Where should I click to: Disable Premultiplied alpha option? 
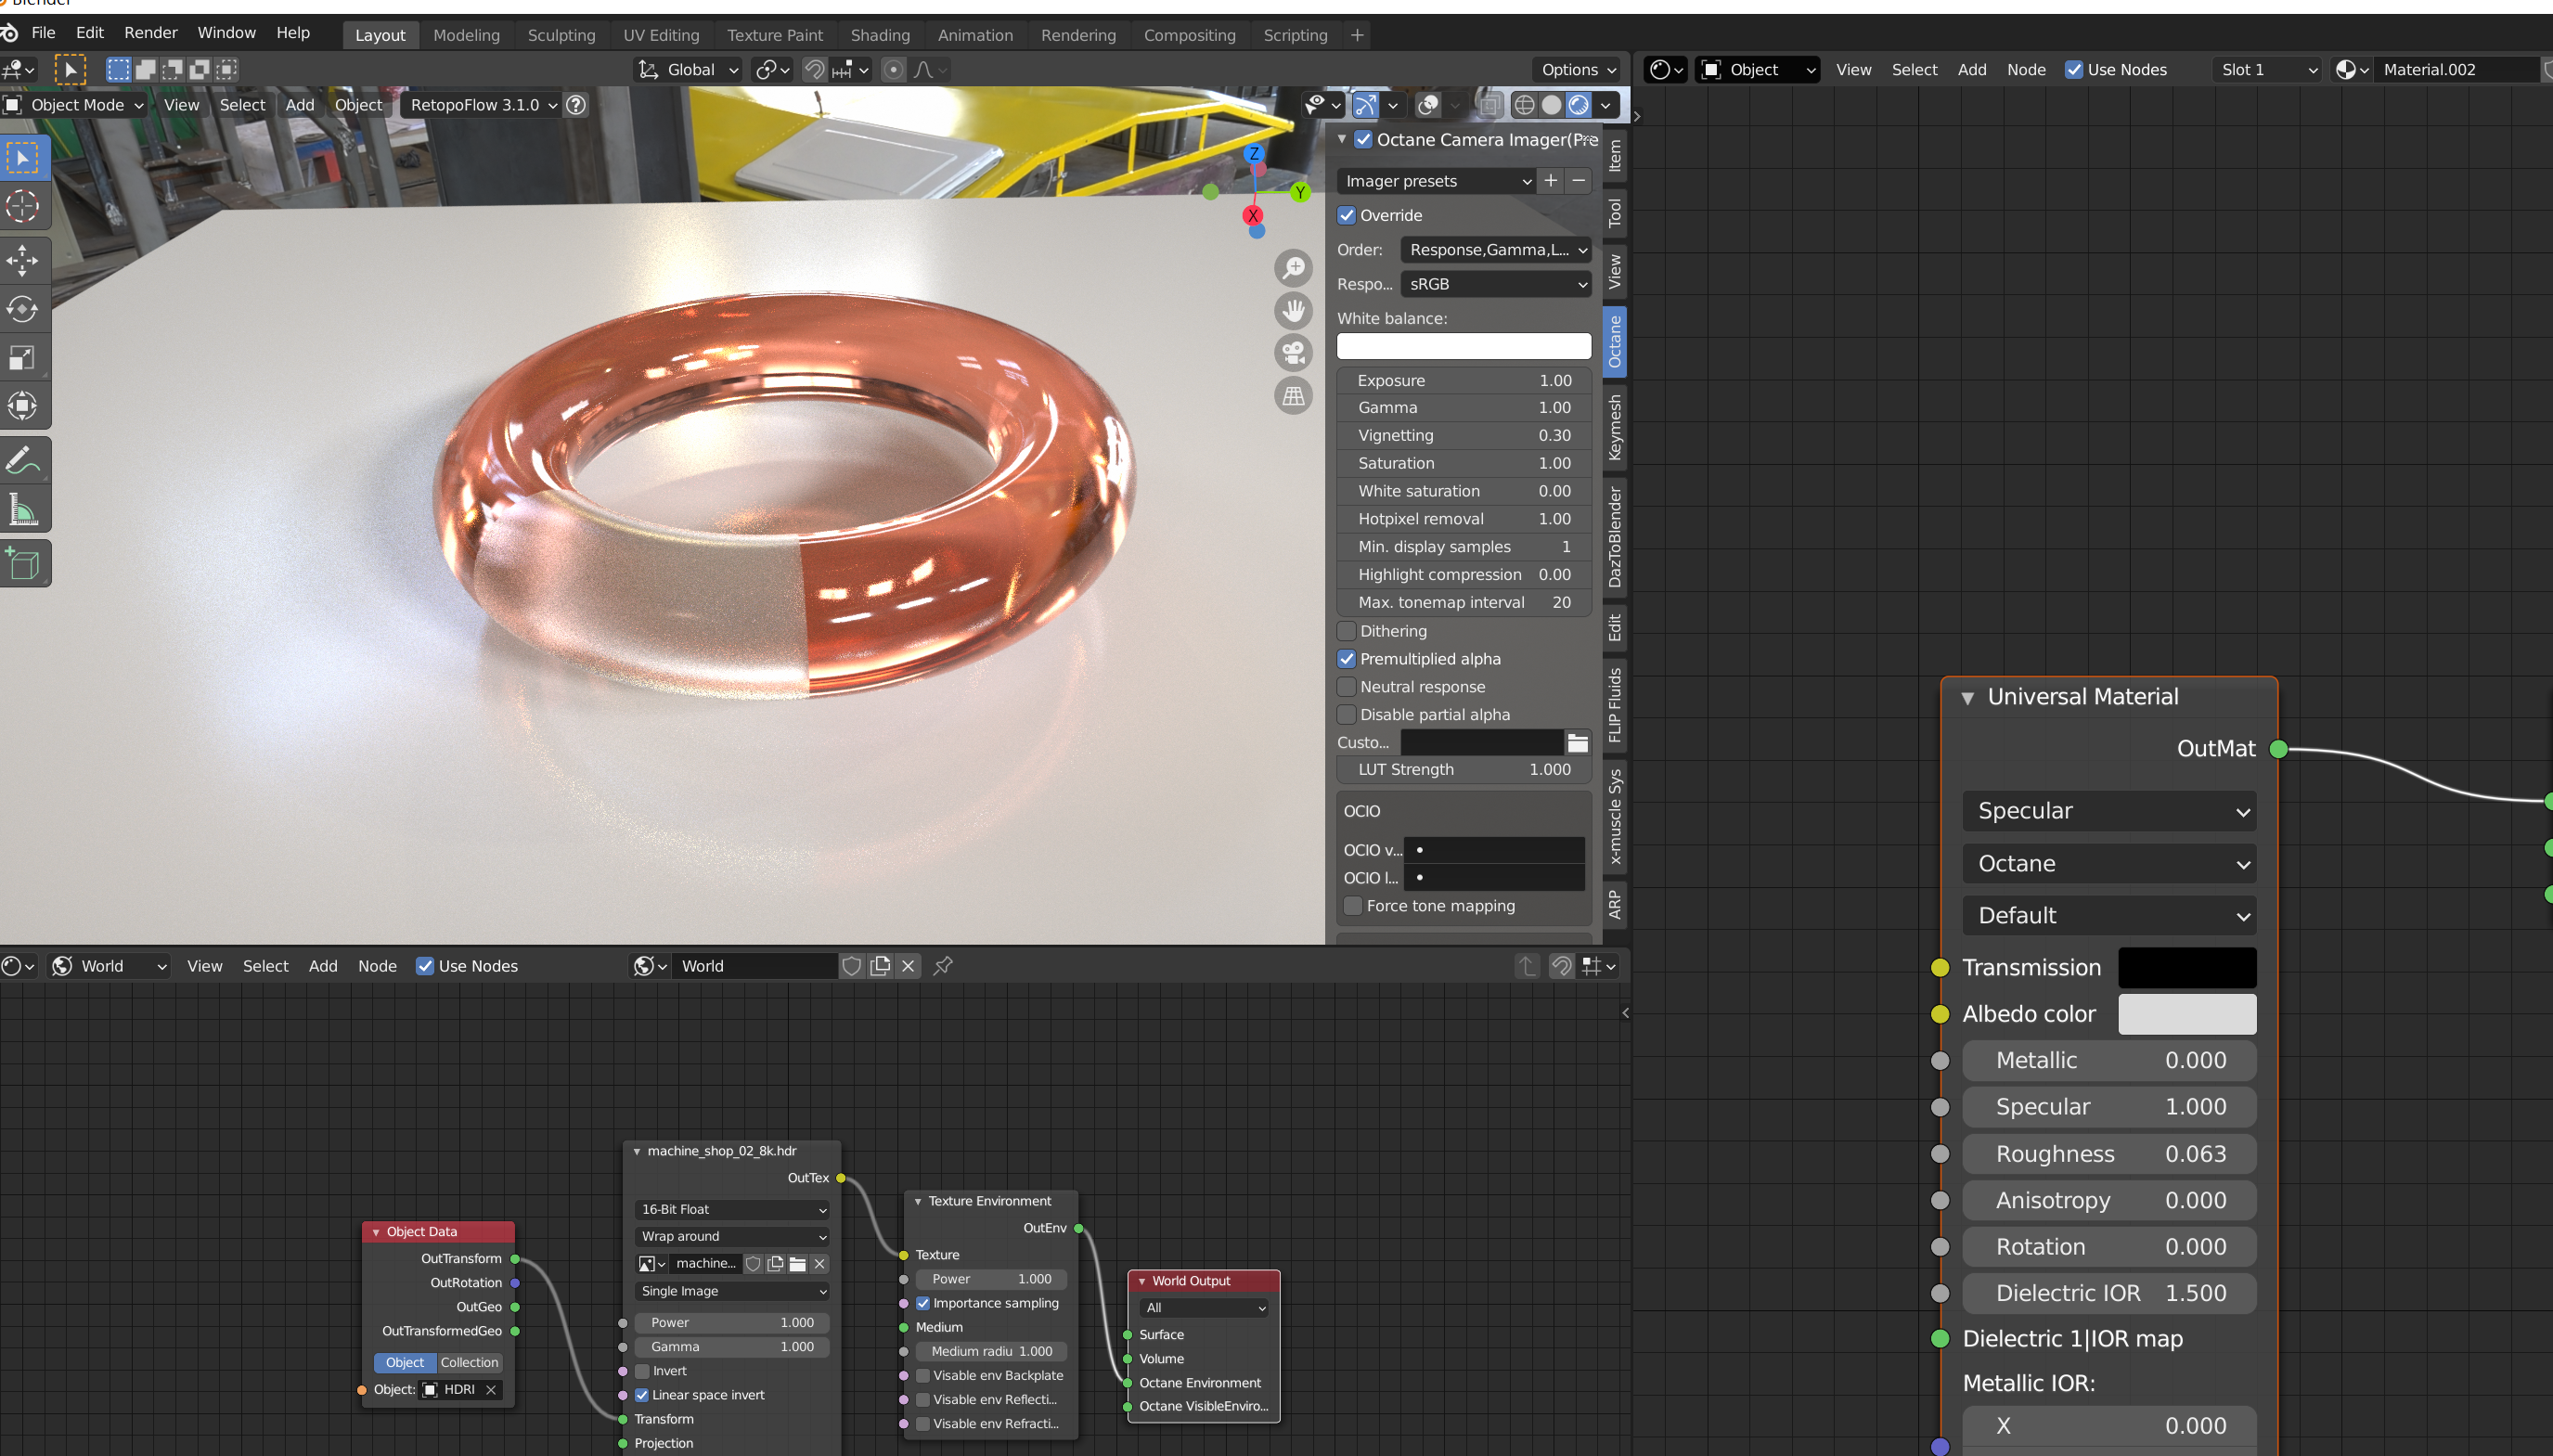pos(1347,659)
